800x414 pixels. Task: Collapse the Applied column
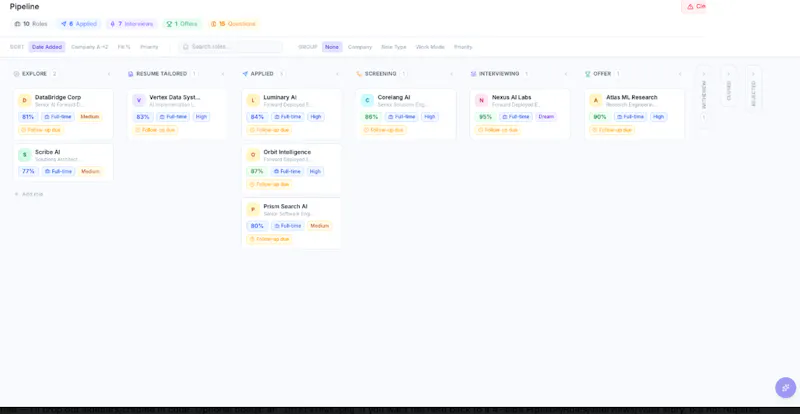click(337, 74)
